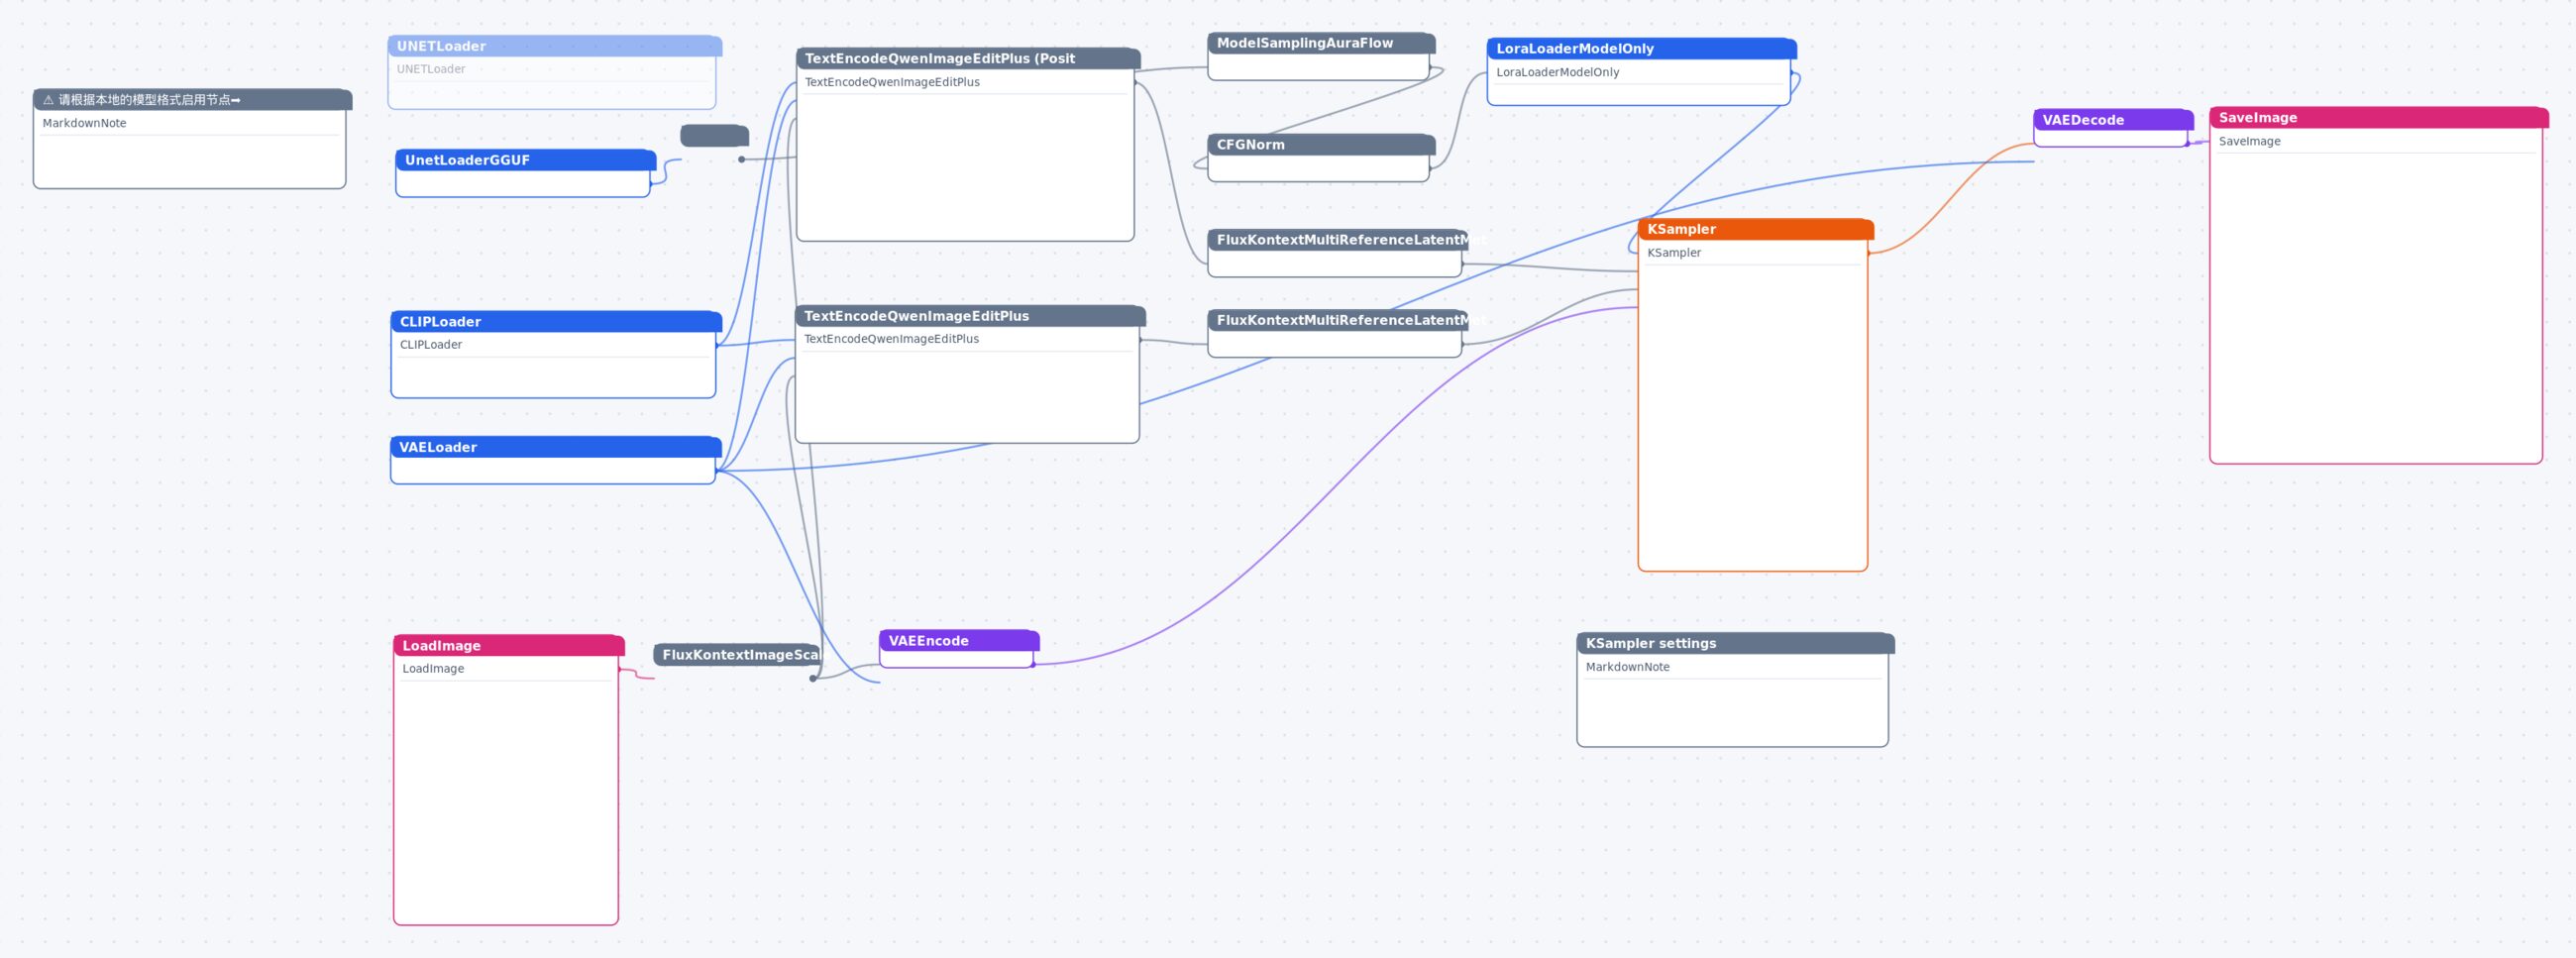The width and height of the screenshot is (2576, 958).
Task: Select the ModelSamplingAuraFlow node header
Action: point(1321,43)
